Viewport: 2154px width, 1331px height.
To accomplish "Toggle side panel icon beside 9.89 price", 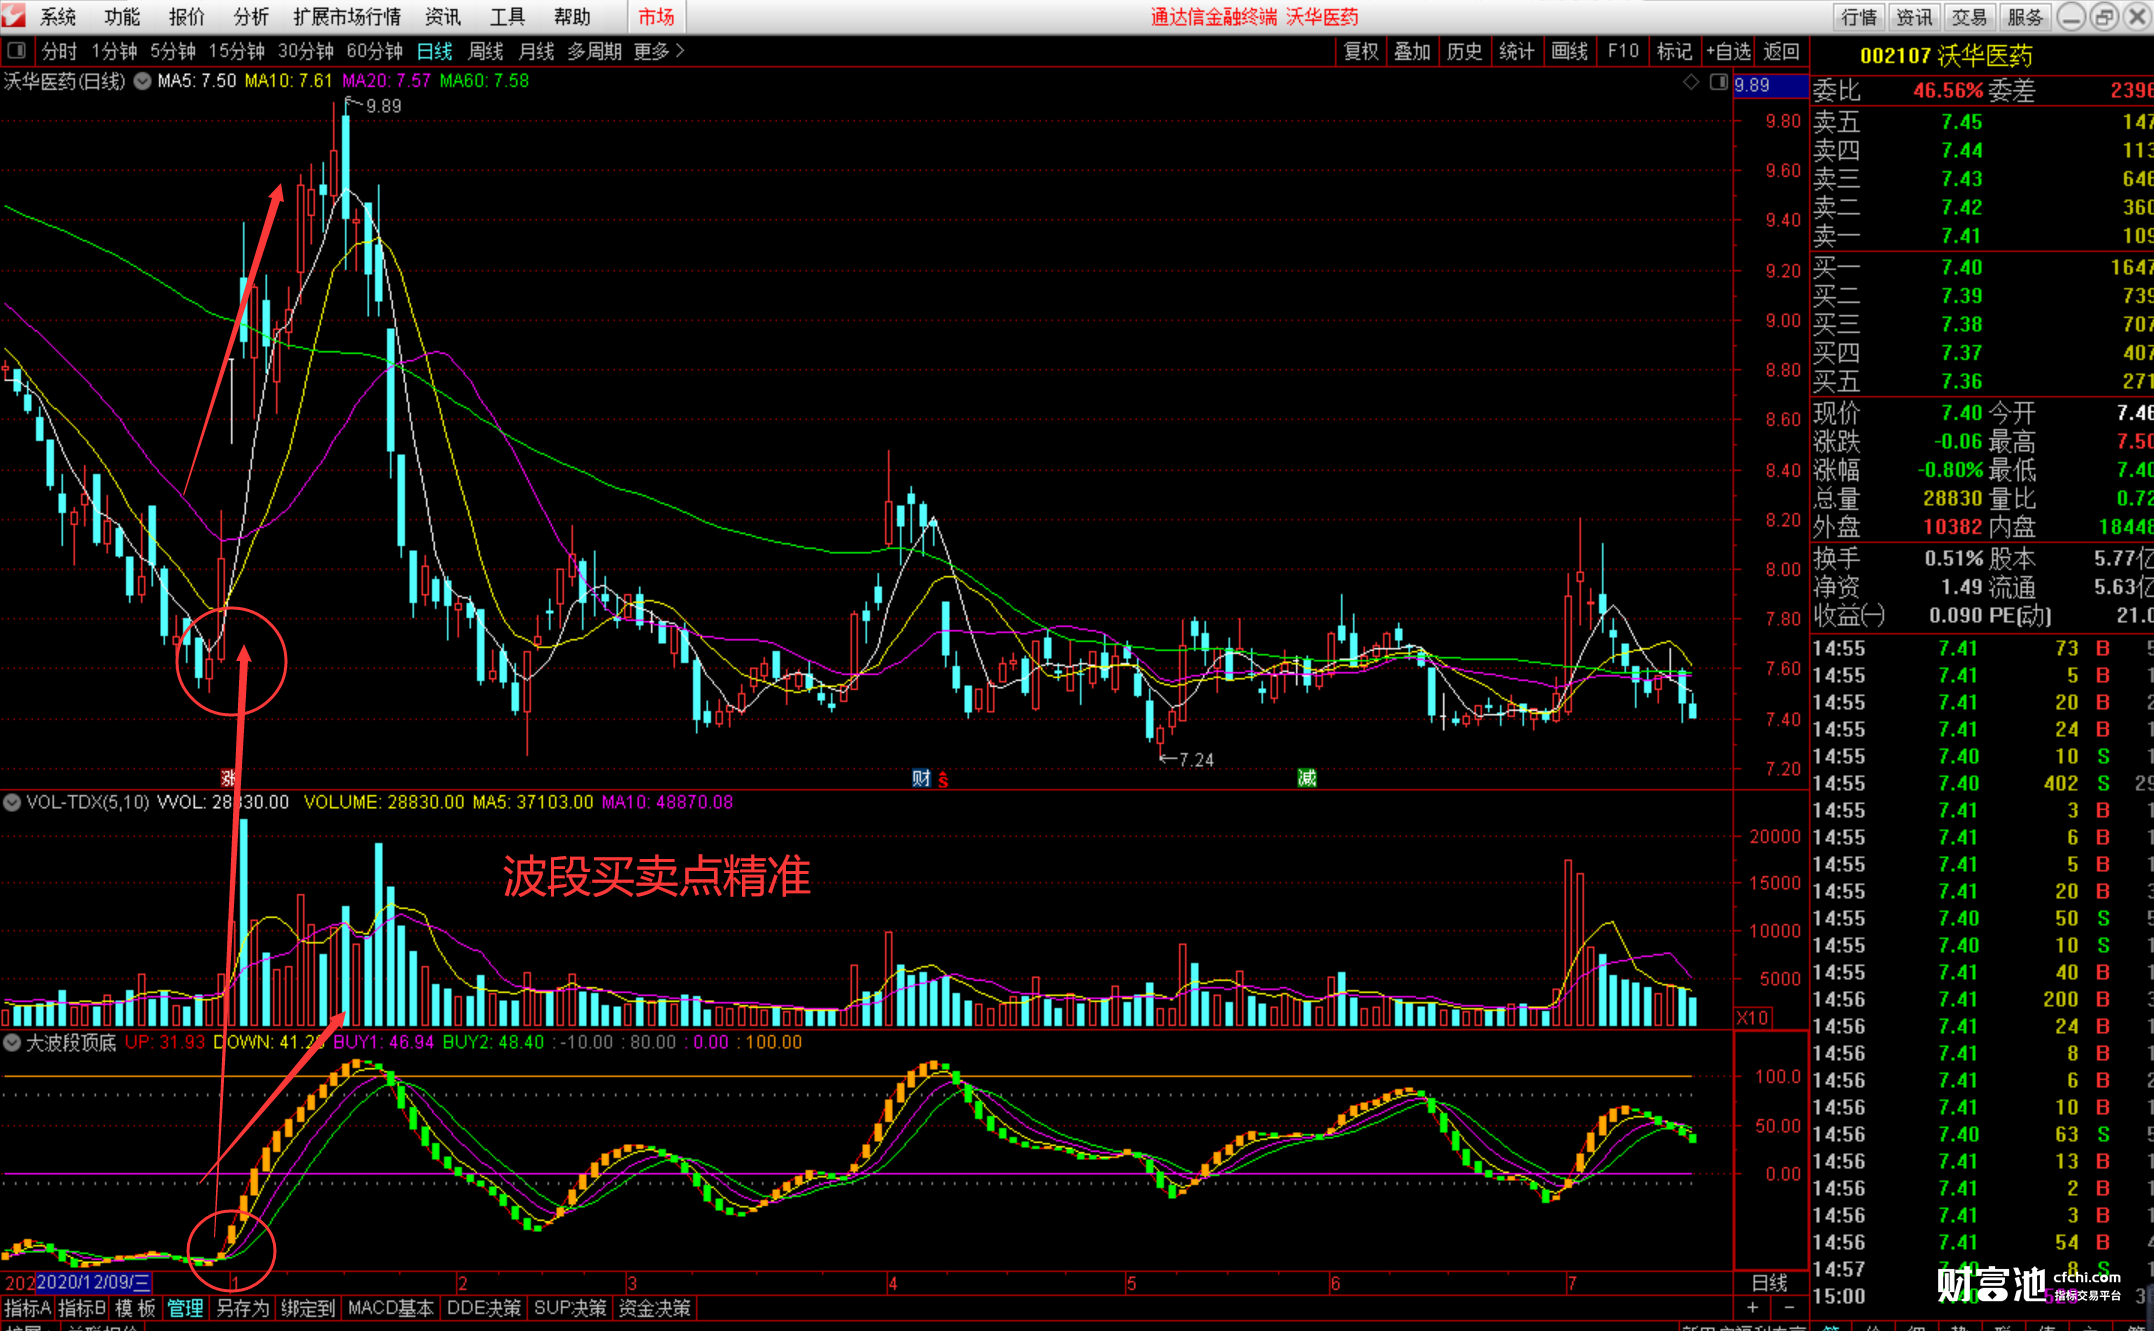I will 1719,82.
